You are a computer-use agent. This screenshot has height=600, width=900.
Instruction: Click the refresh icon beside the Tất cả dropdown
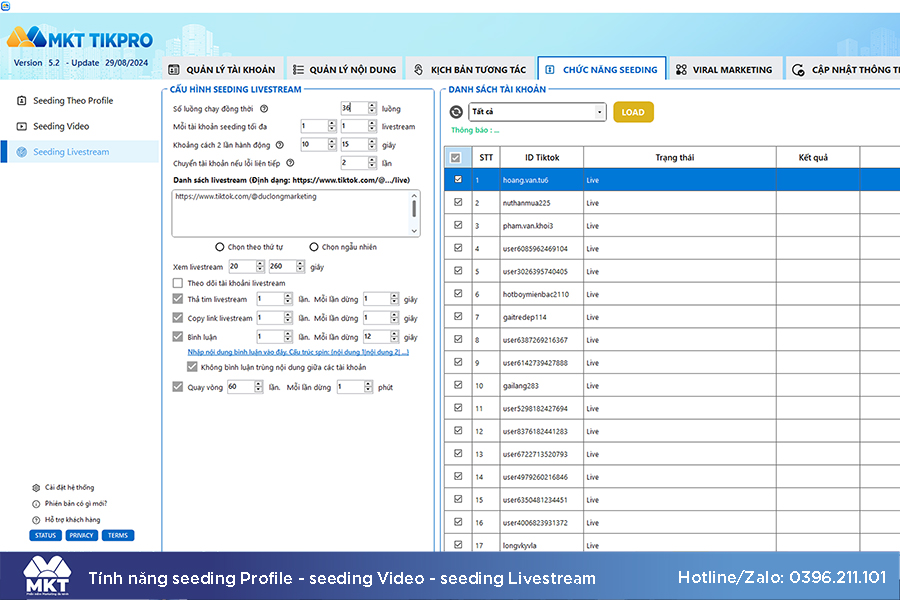pyautogui.click(x=456, y=112)
